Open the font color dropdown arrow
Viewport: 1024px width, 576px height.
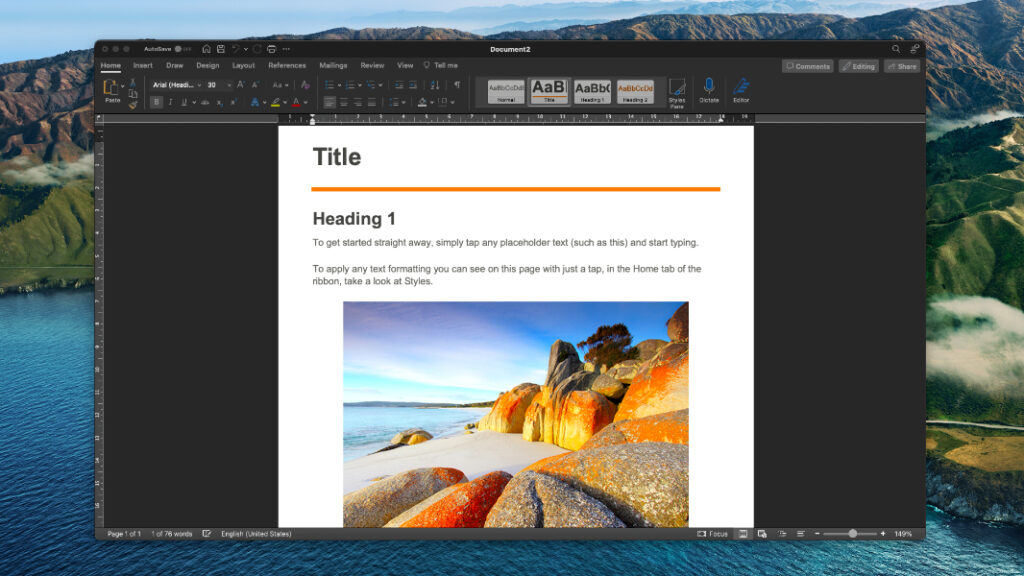click(305, 101)
